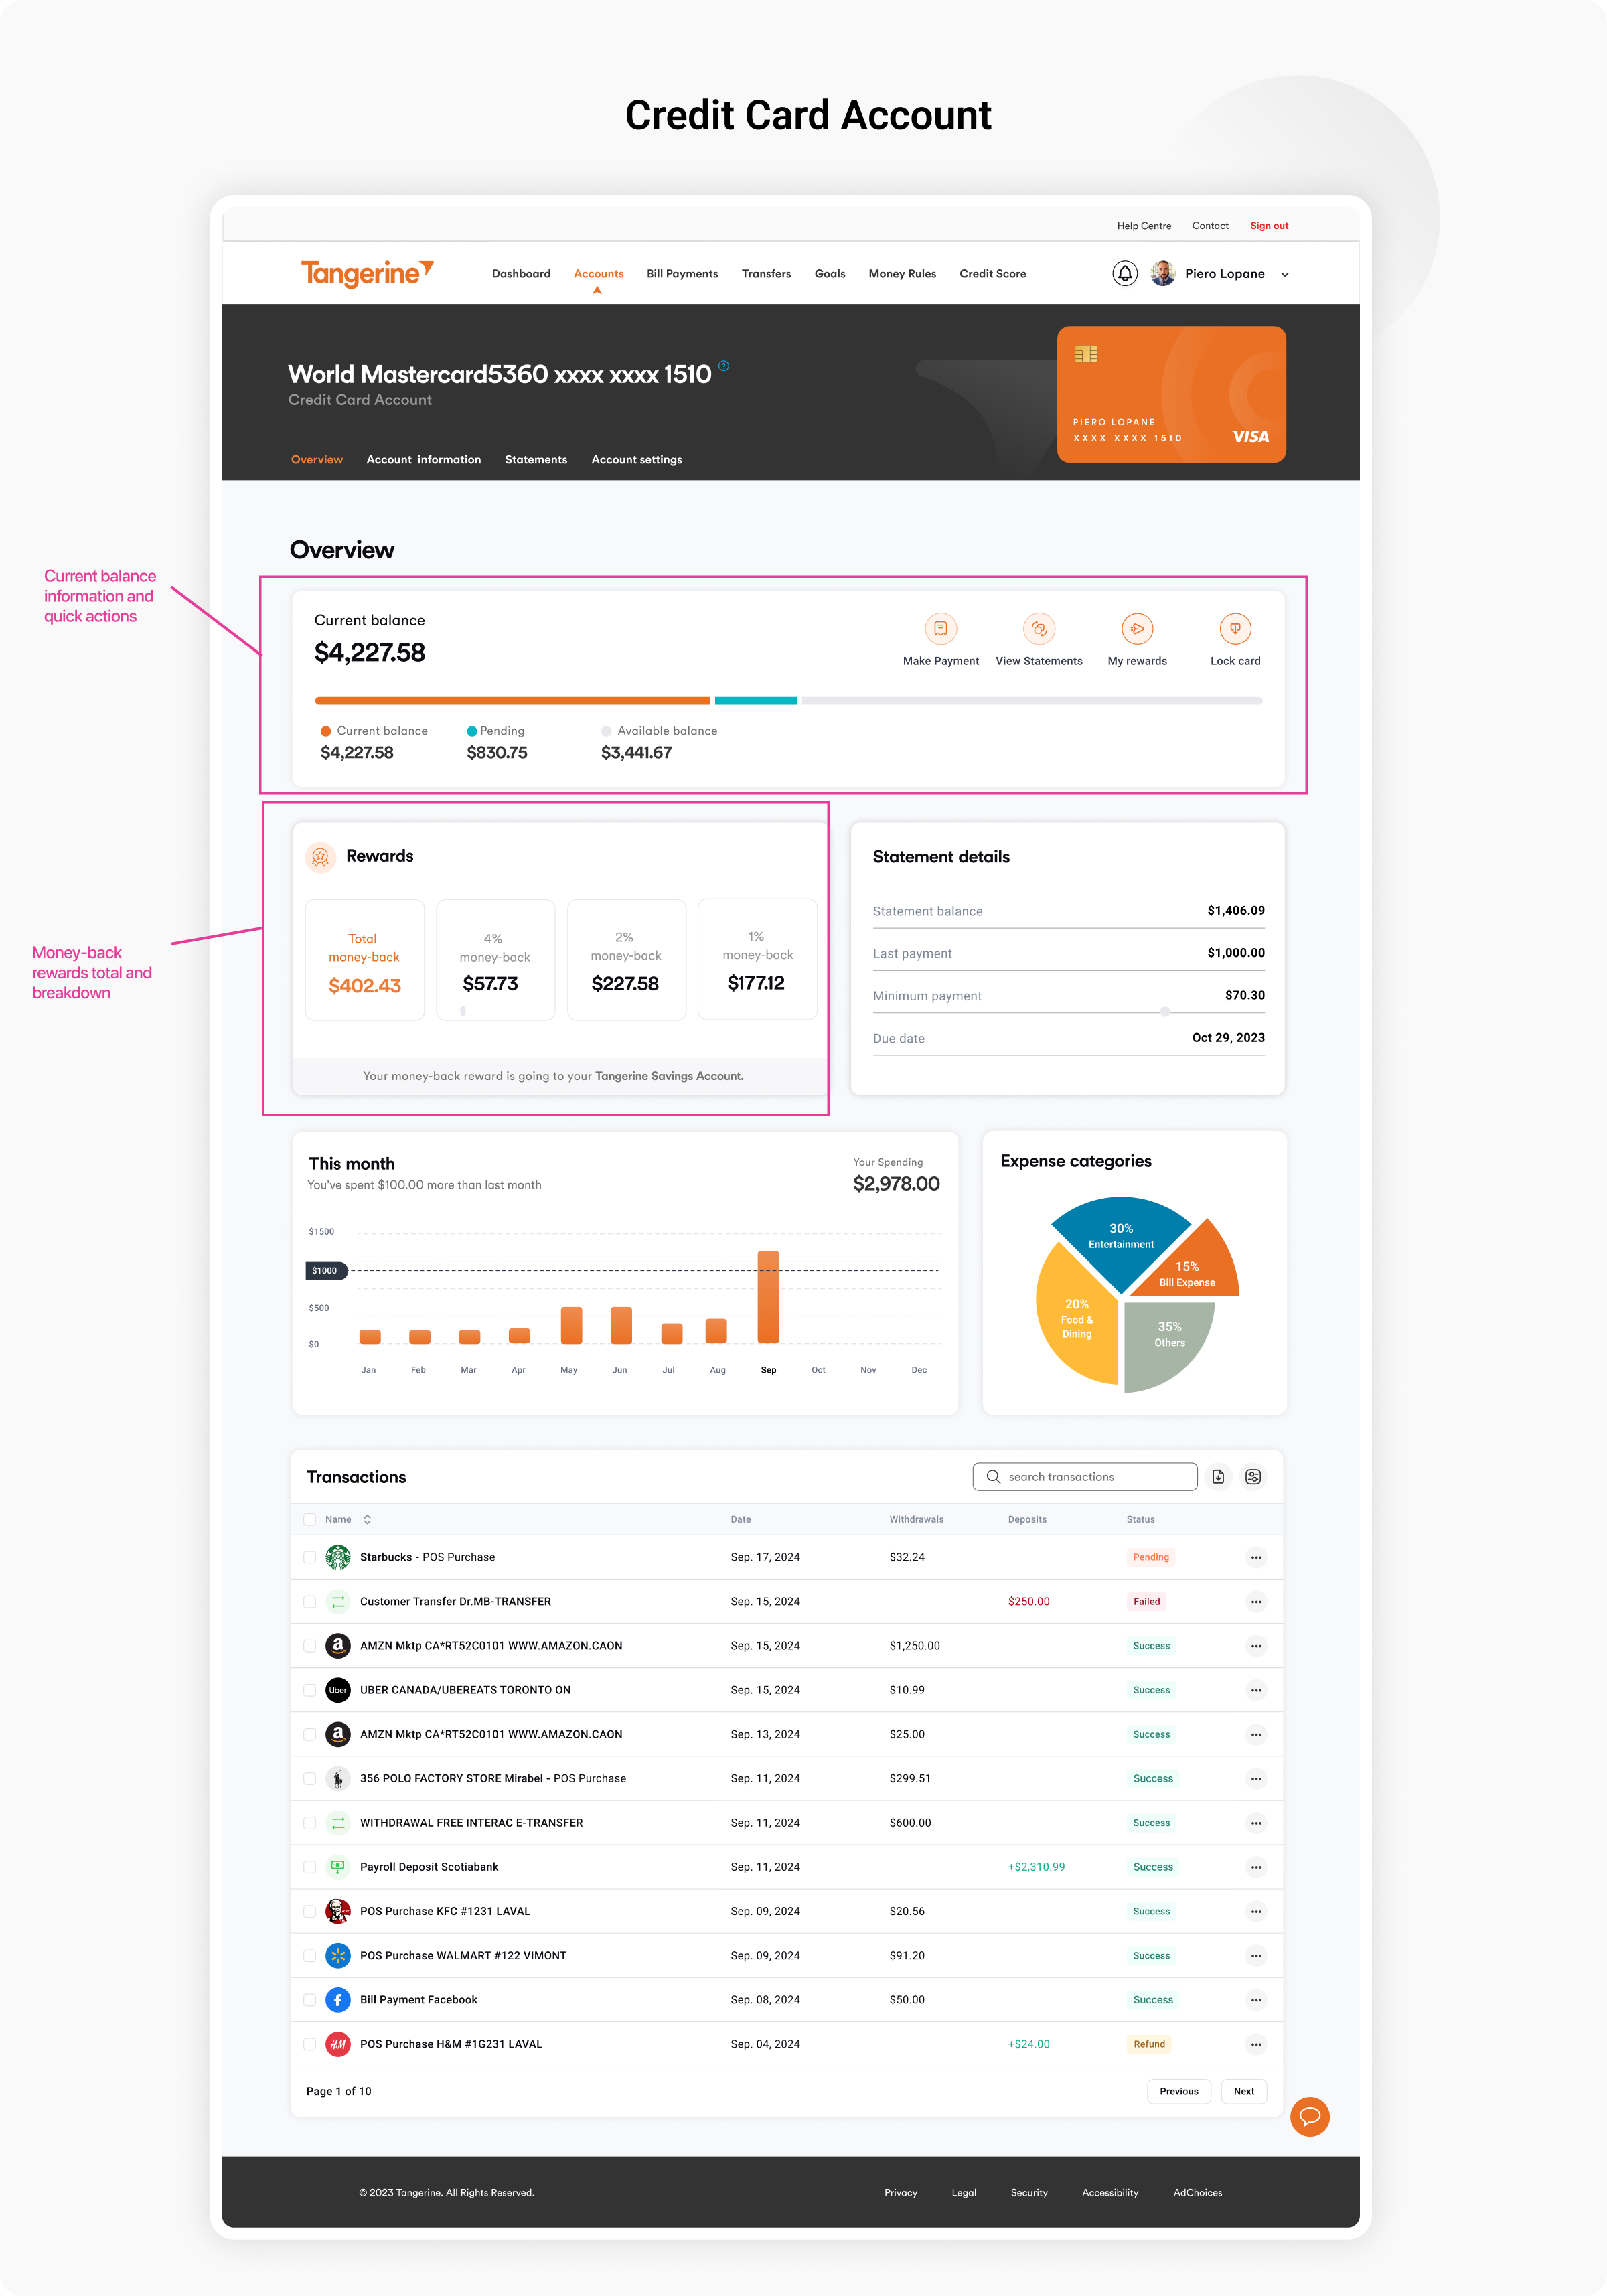
Task: Check the Starbucks transaction checkbox
Action: 310,1557
